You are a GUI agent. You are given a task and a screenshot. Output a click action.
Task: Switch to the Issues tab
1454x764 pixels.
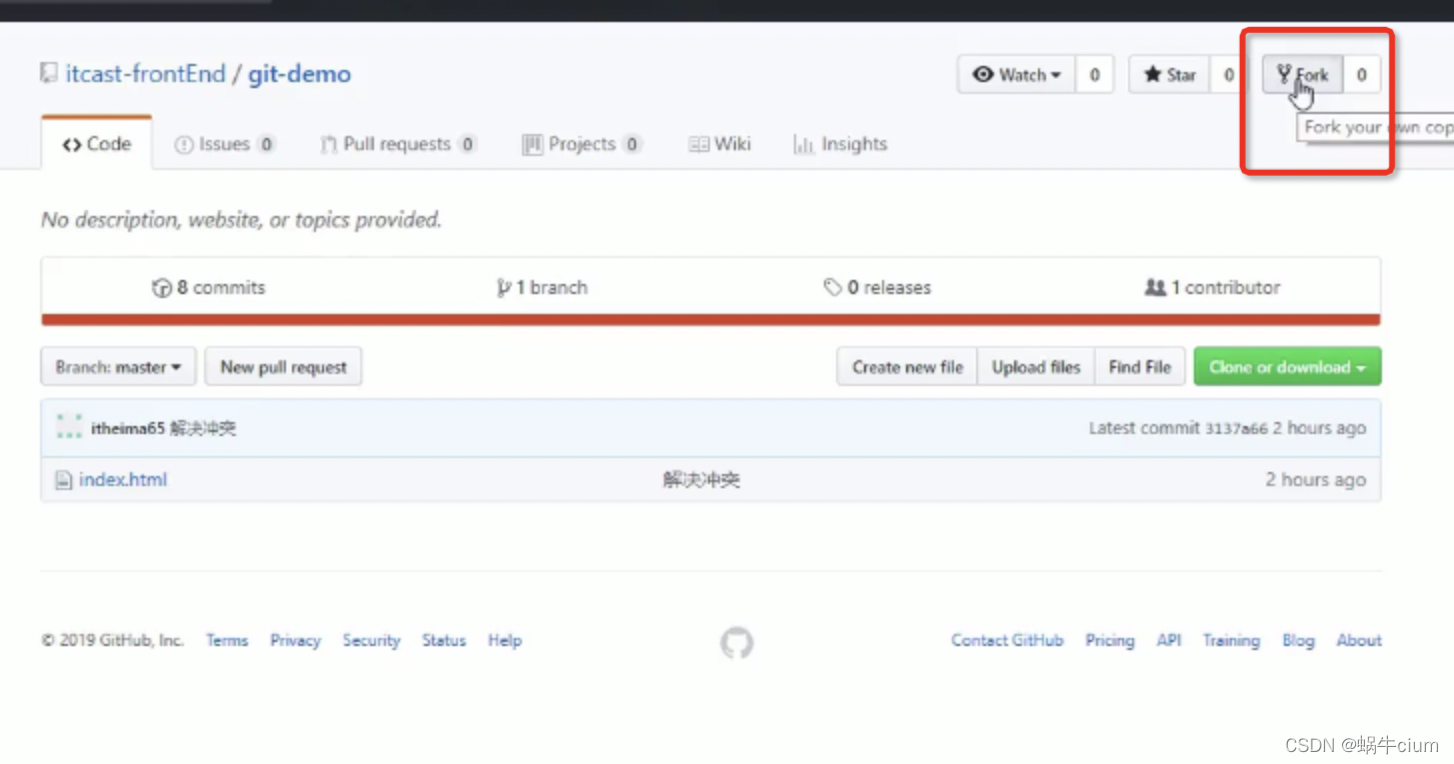pos(224,144)
